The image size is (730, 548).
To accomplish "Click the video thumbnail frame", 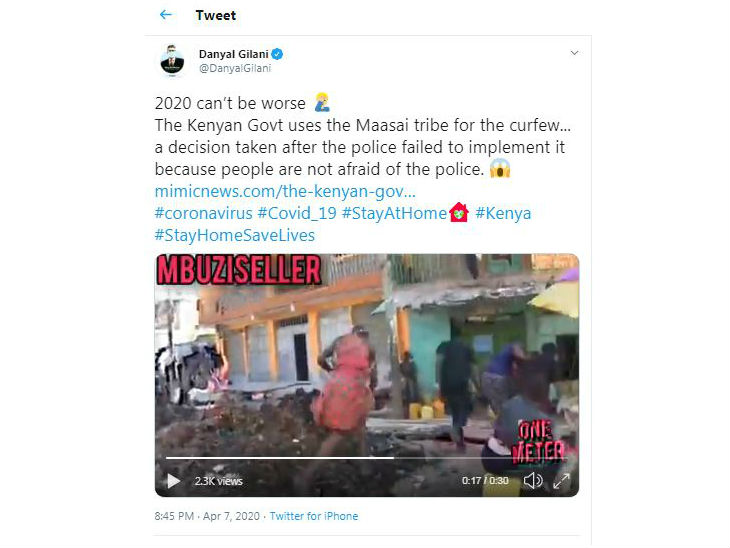I will pyautogui.click(x=366, y=360).
